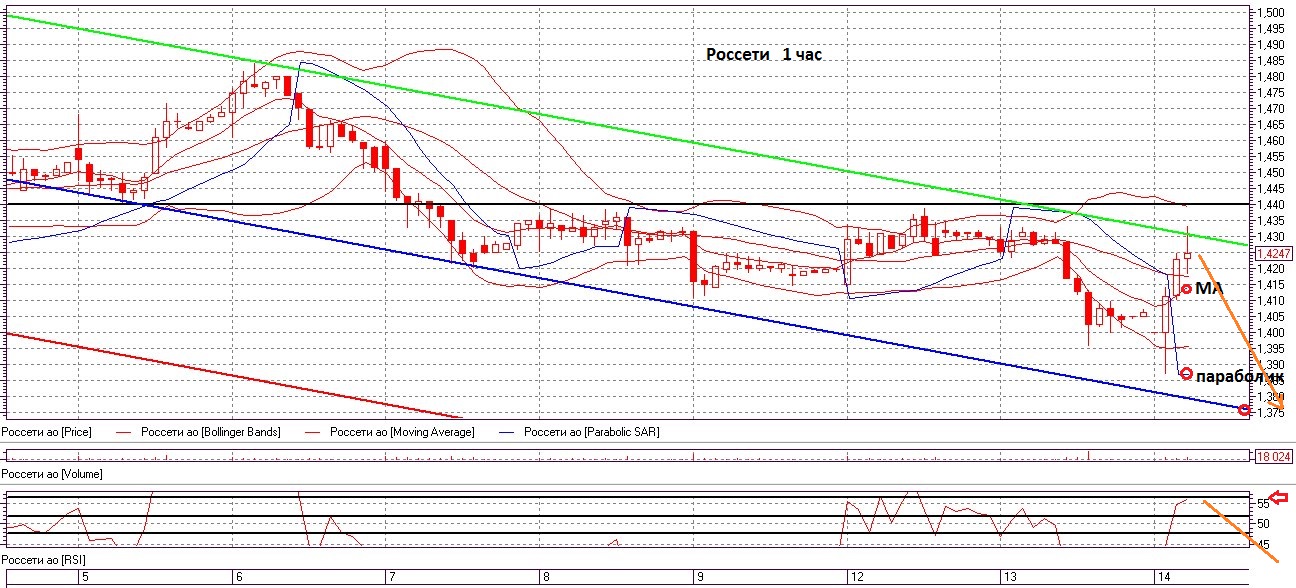
Task: Click date label 12 on the time axis
Action: click(856, 577)
